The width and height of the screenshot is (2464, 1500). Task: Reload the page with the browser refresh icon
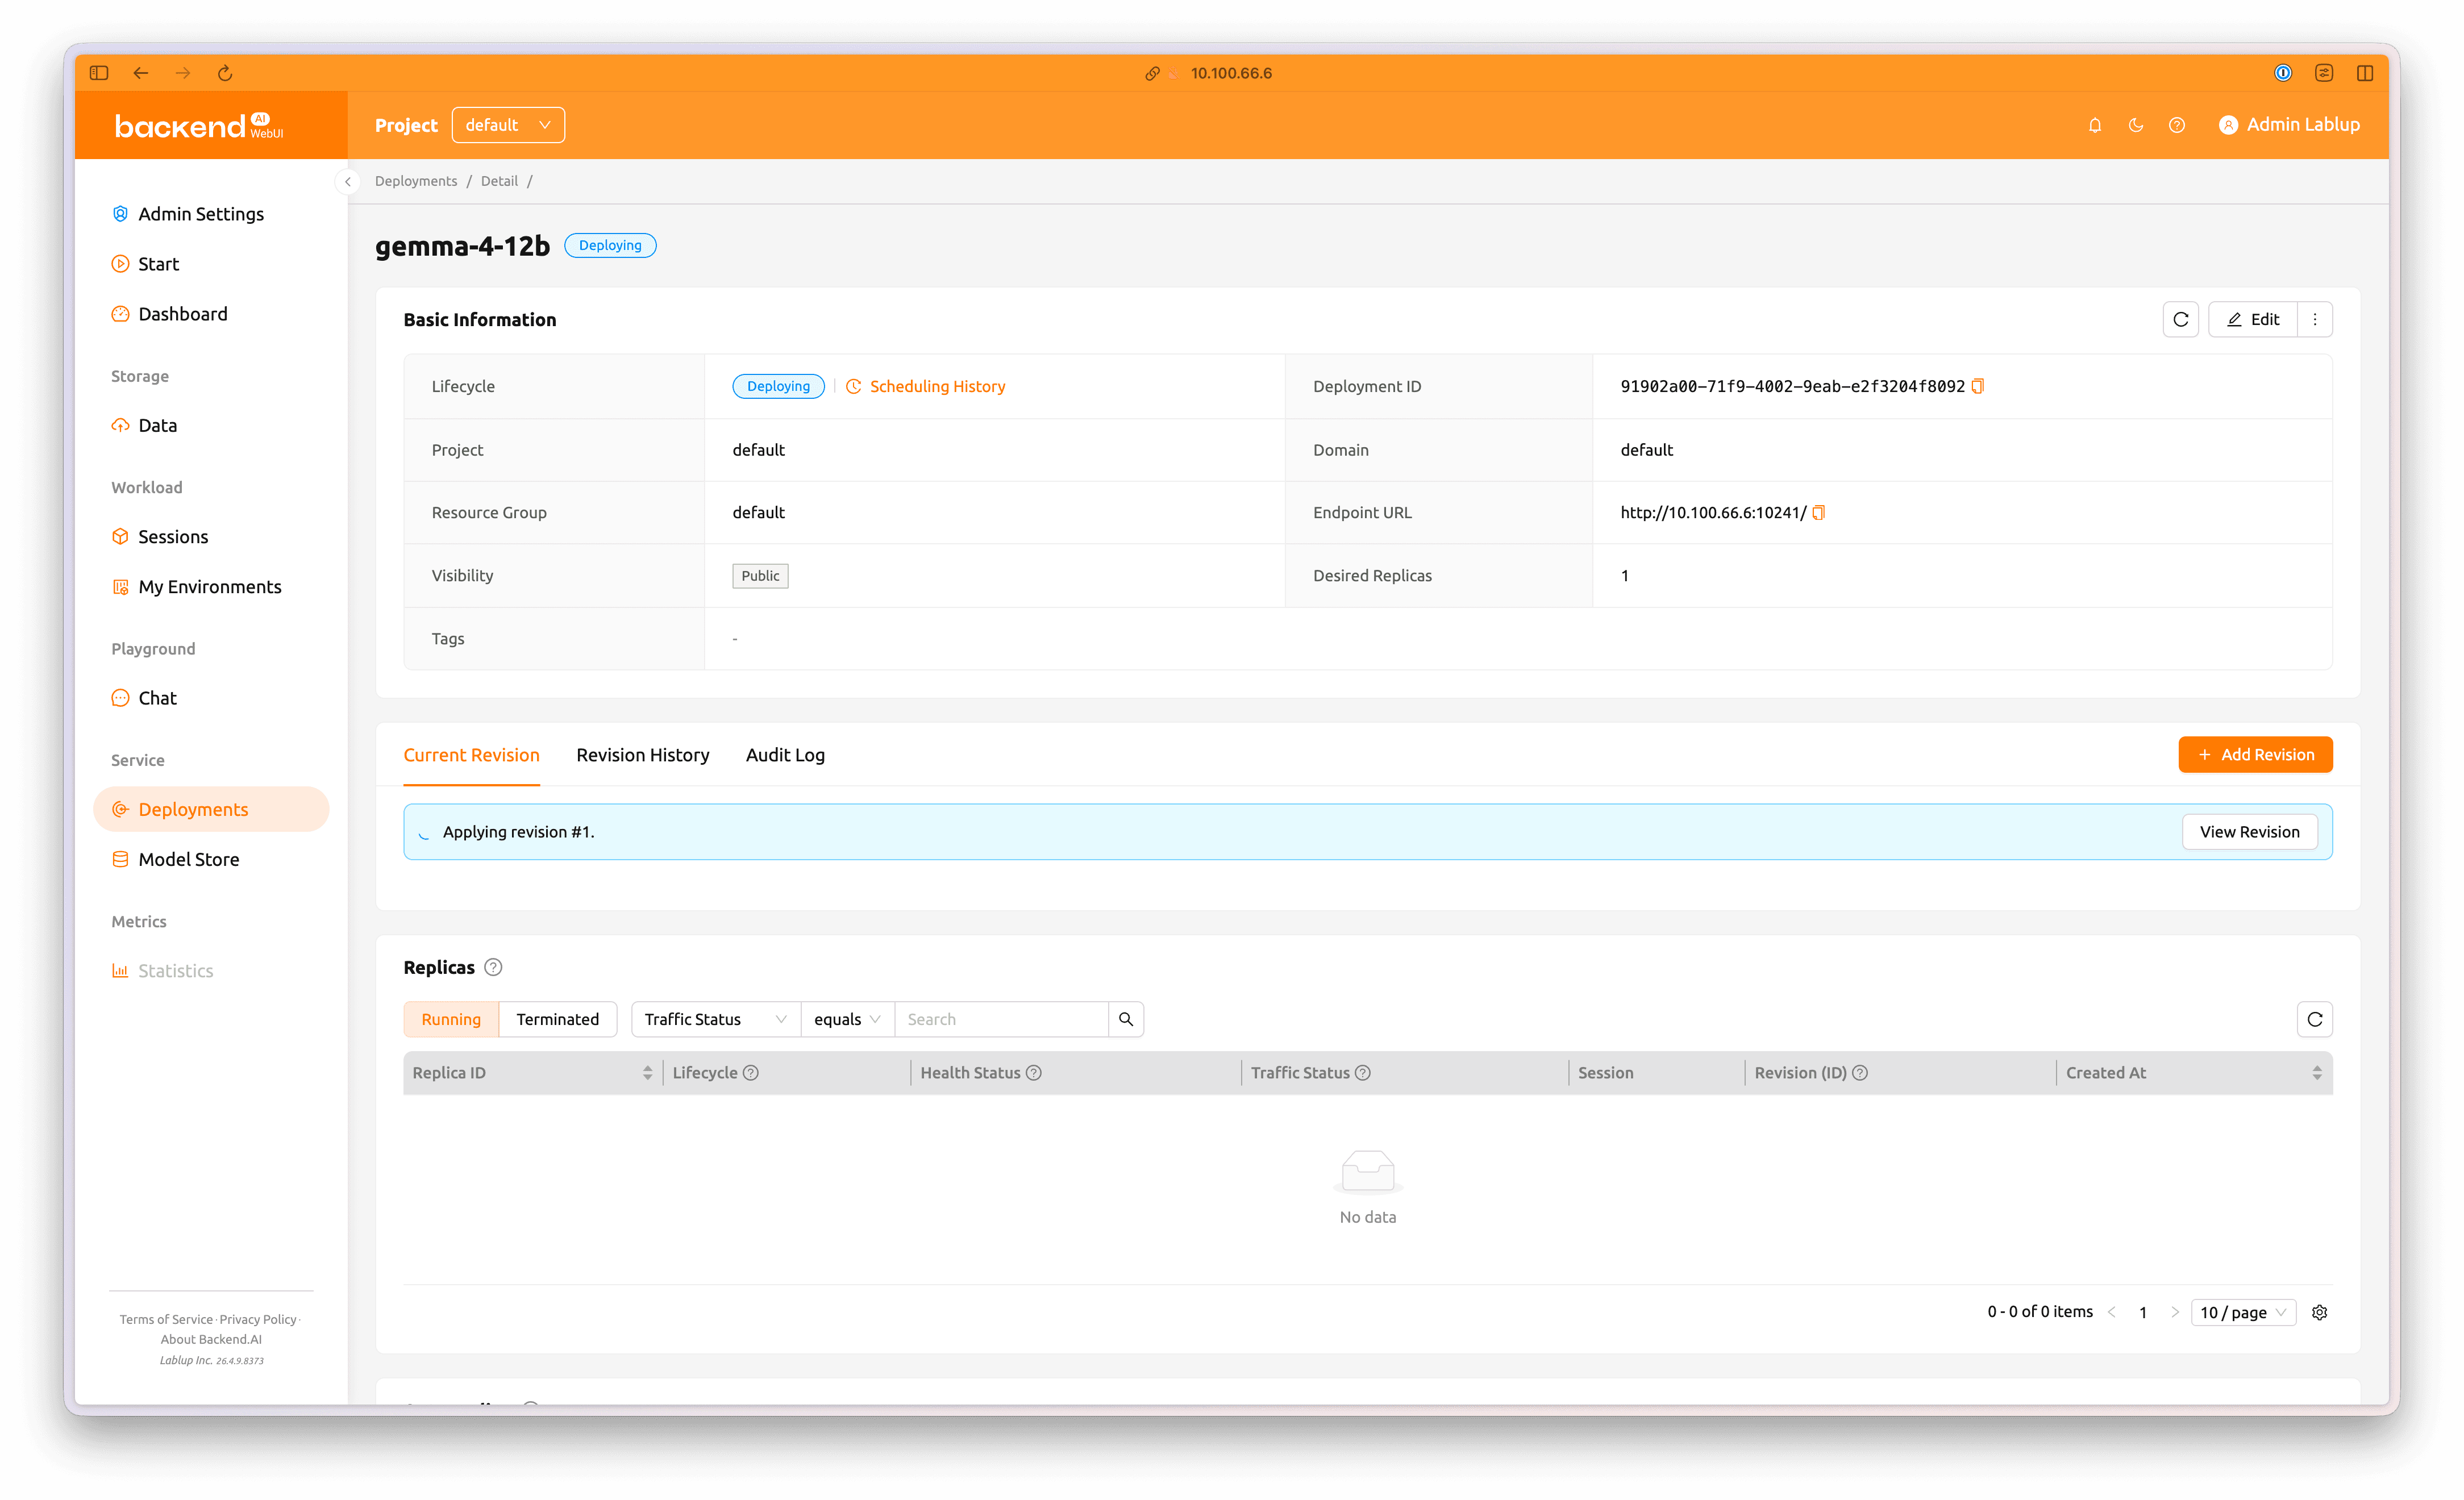point(225,73)
